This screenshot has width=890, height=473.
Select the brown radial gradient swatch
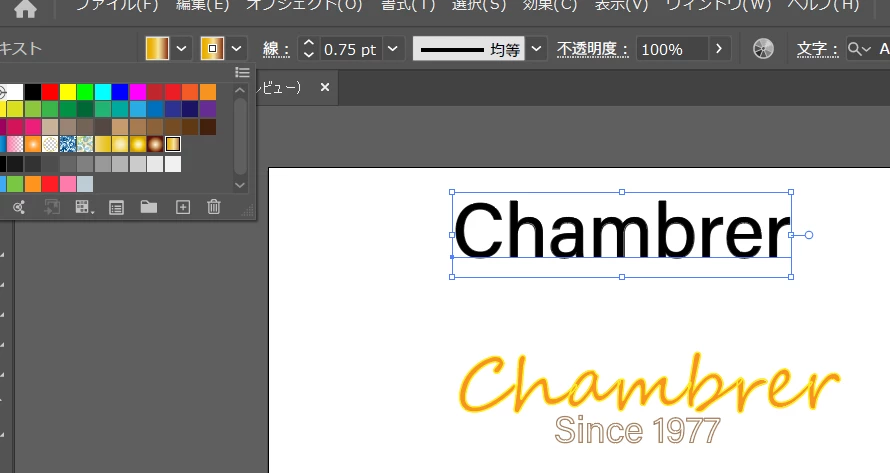coord(155,144)
